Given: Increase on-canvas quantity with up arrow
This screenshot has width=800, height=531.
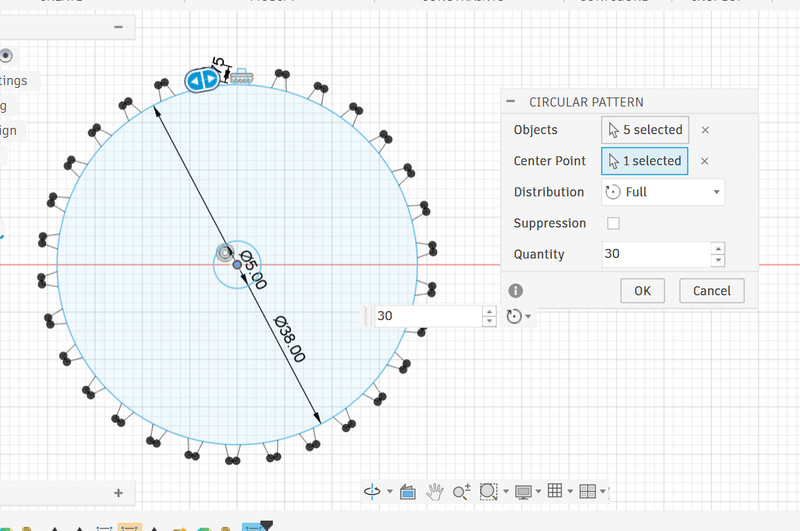Looking at the screenshot, I should point(489,311).
